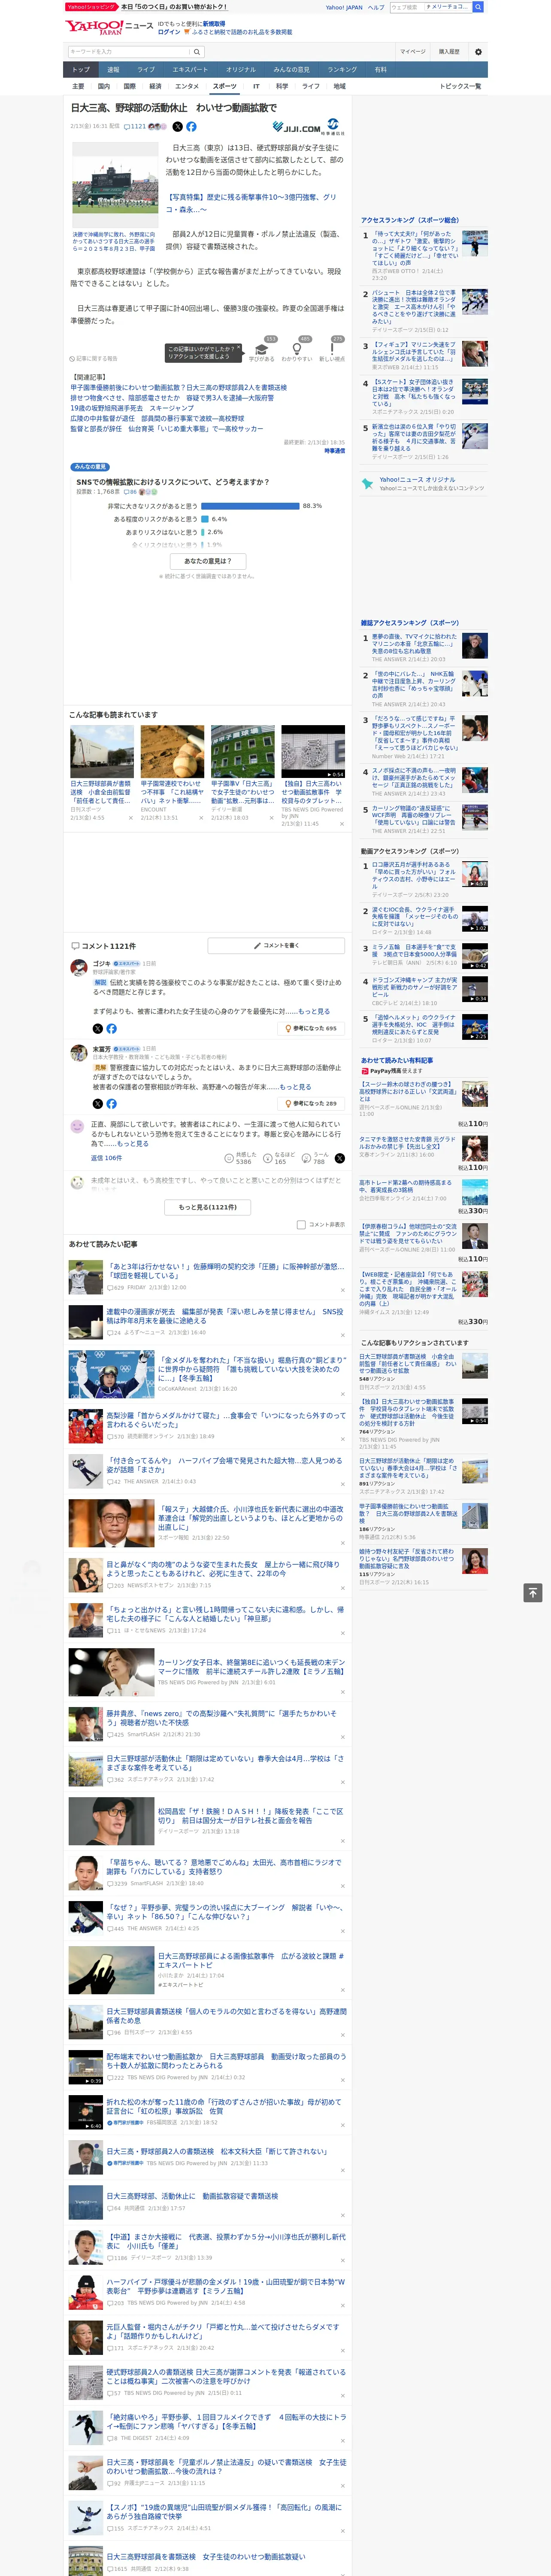551x2576 pixels.
Task: Select the スポーツ category
Action: click(225, 86)
